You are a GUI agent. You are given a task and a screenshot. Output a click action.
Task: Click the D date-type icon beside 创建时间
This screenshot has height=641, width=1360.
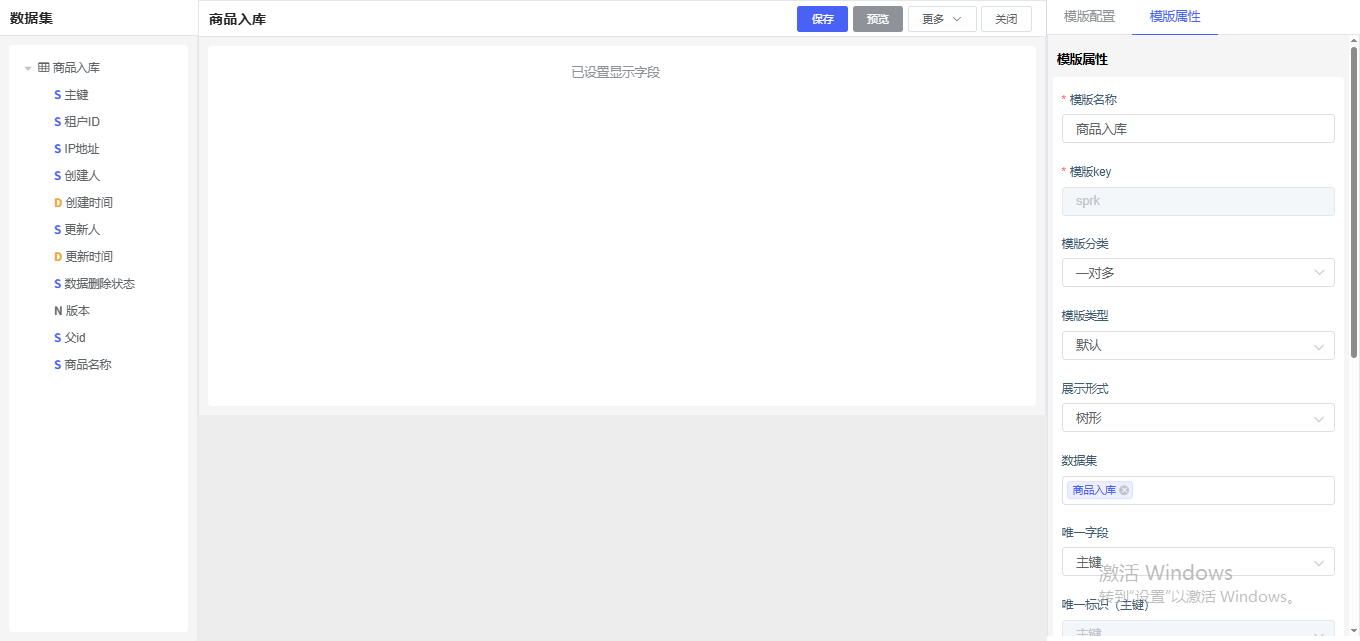click(x=58, y=202)
